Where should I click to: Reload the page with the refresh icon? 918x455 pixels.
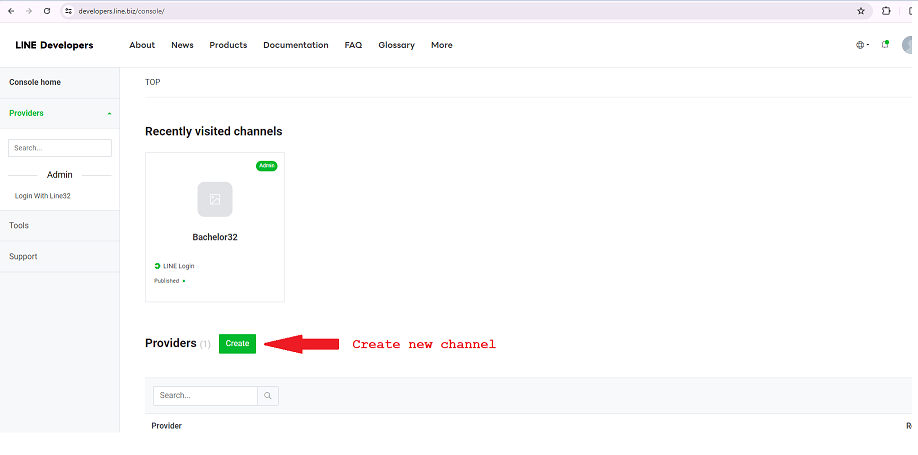pyautogui.click(x=46, y=10)
